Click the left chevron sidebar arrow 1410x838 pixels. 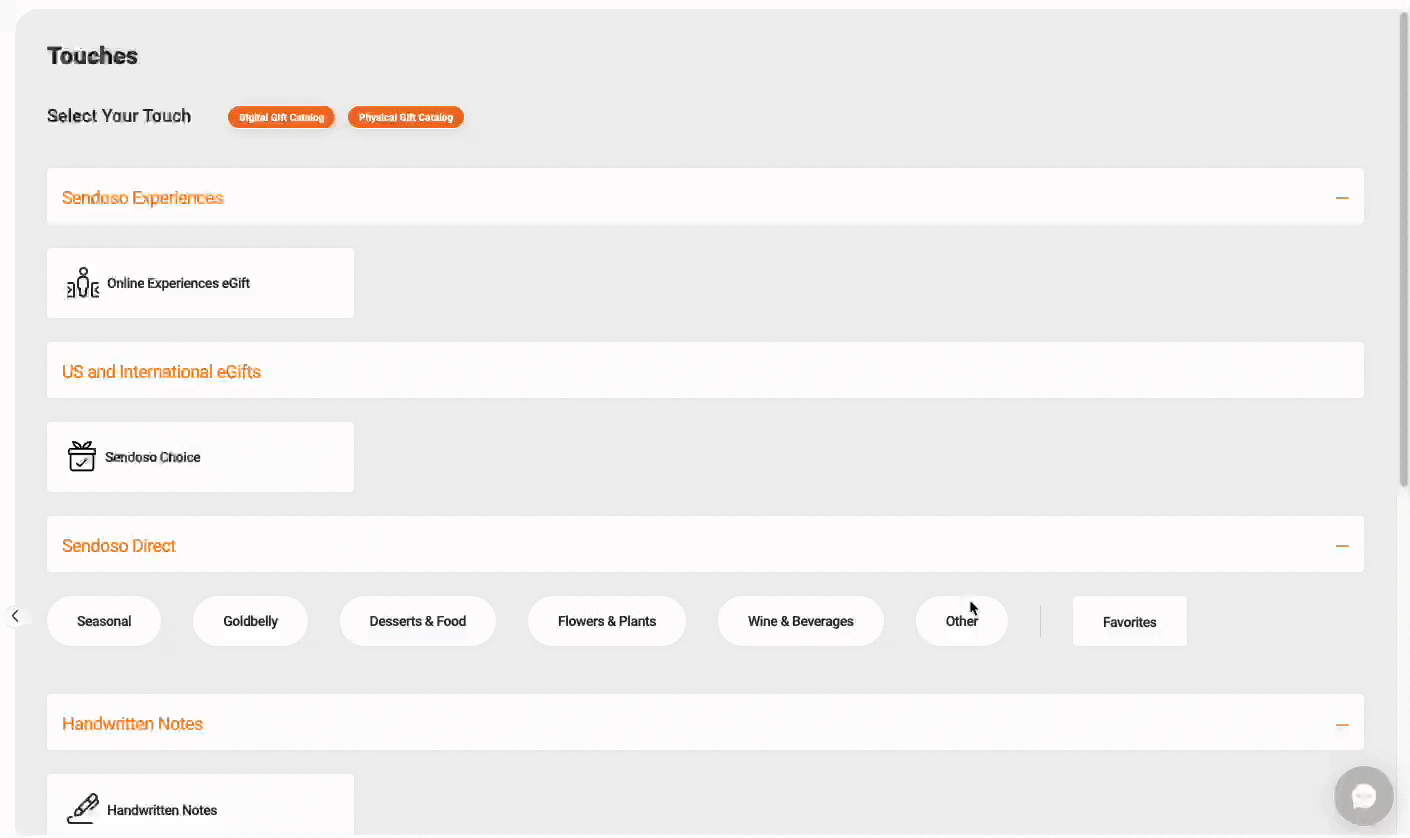pyautogui.click(x=15, y=616)
